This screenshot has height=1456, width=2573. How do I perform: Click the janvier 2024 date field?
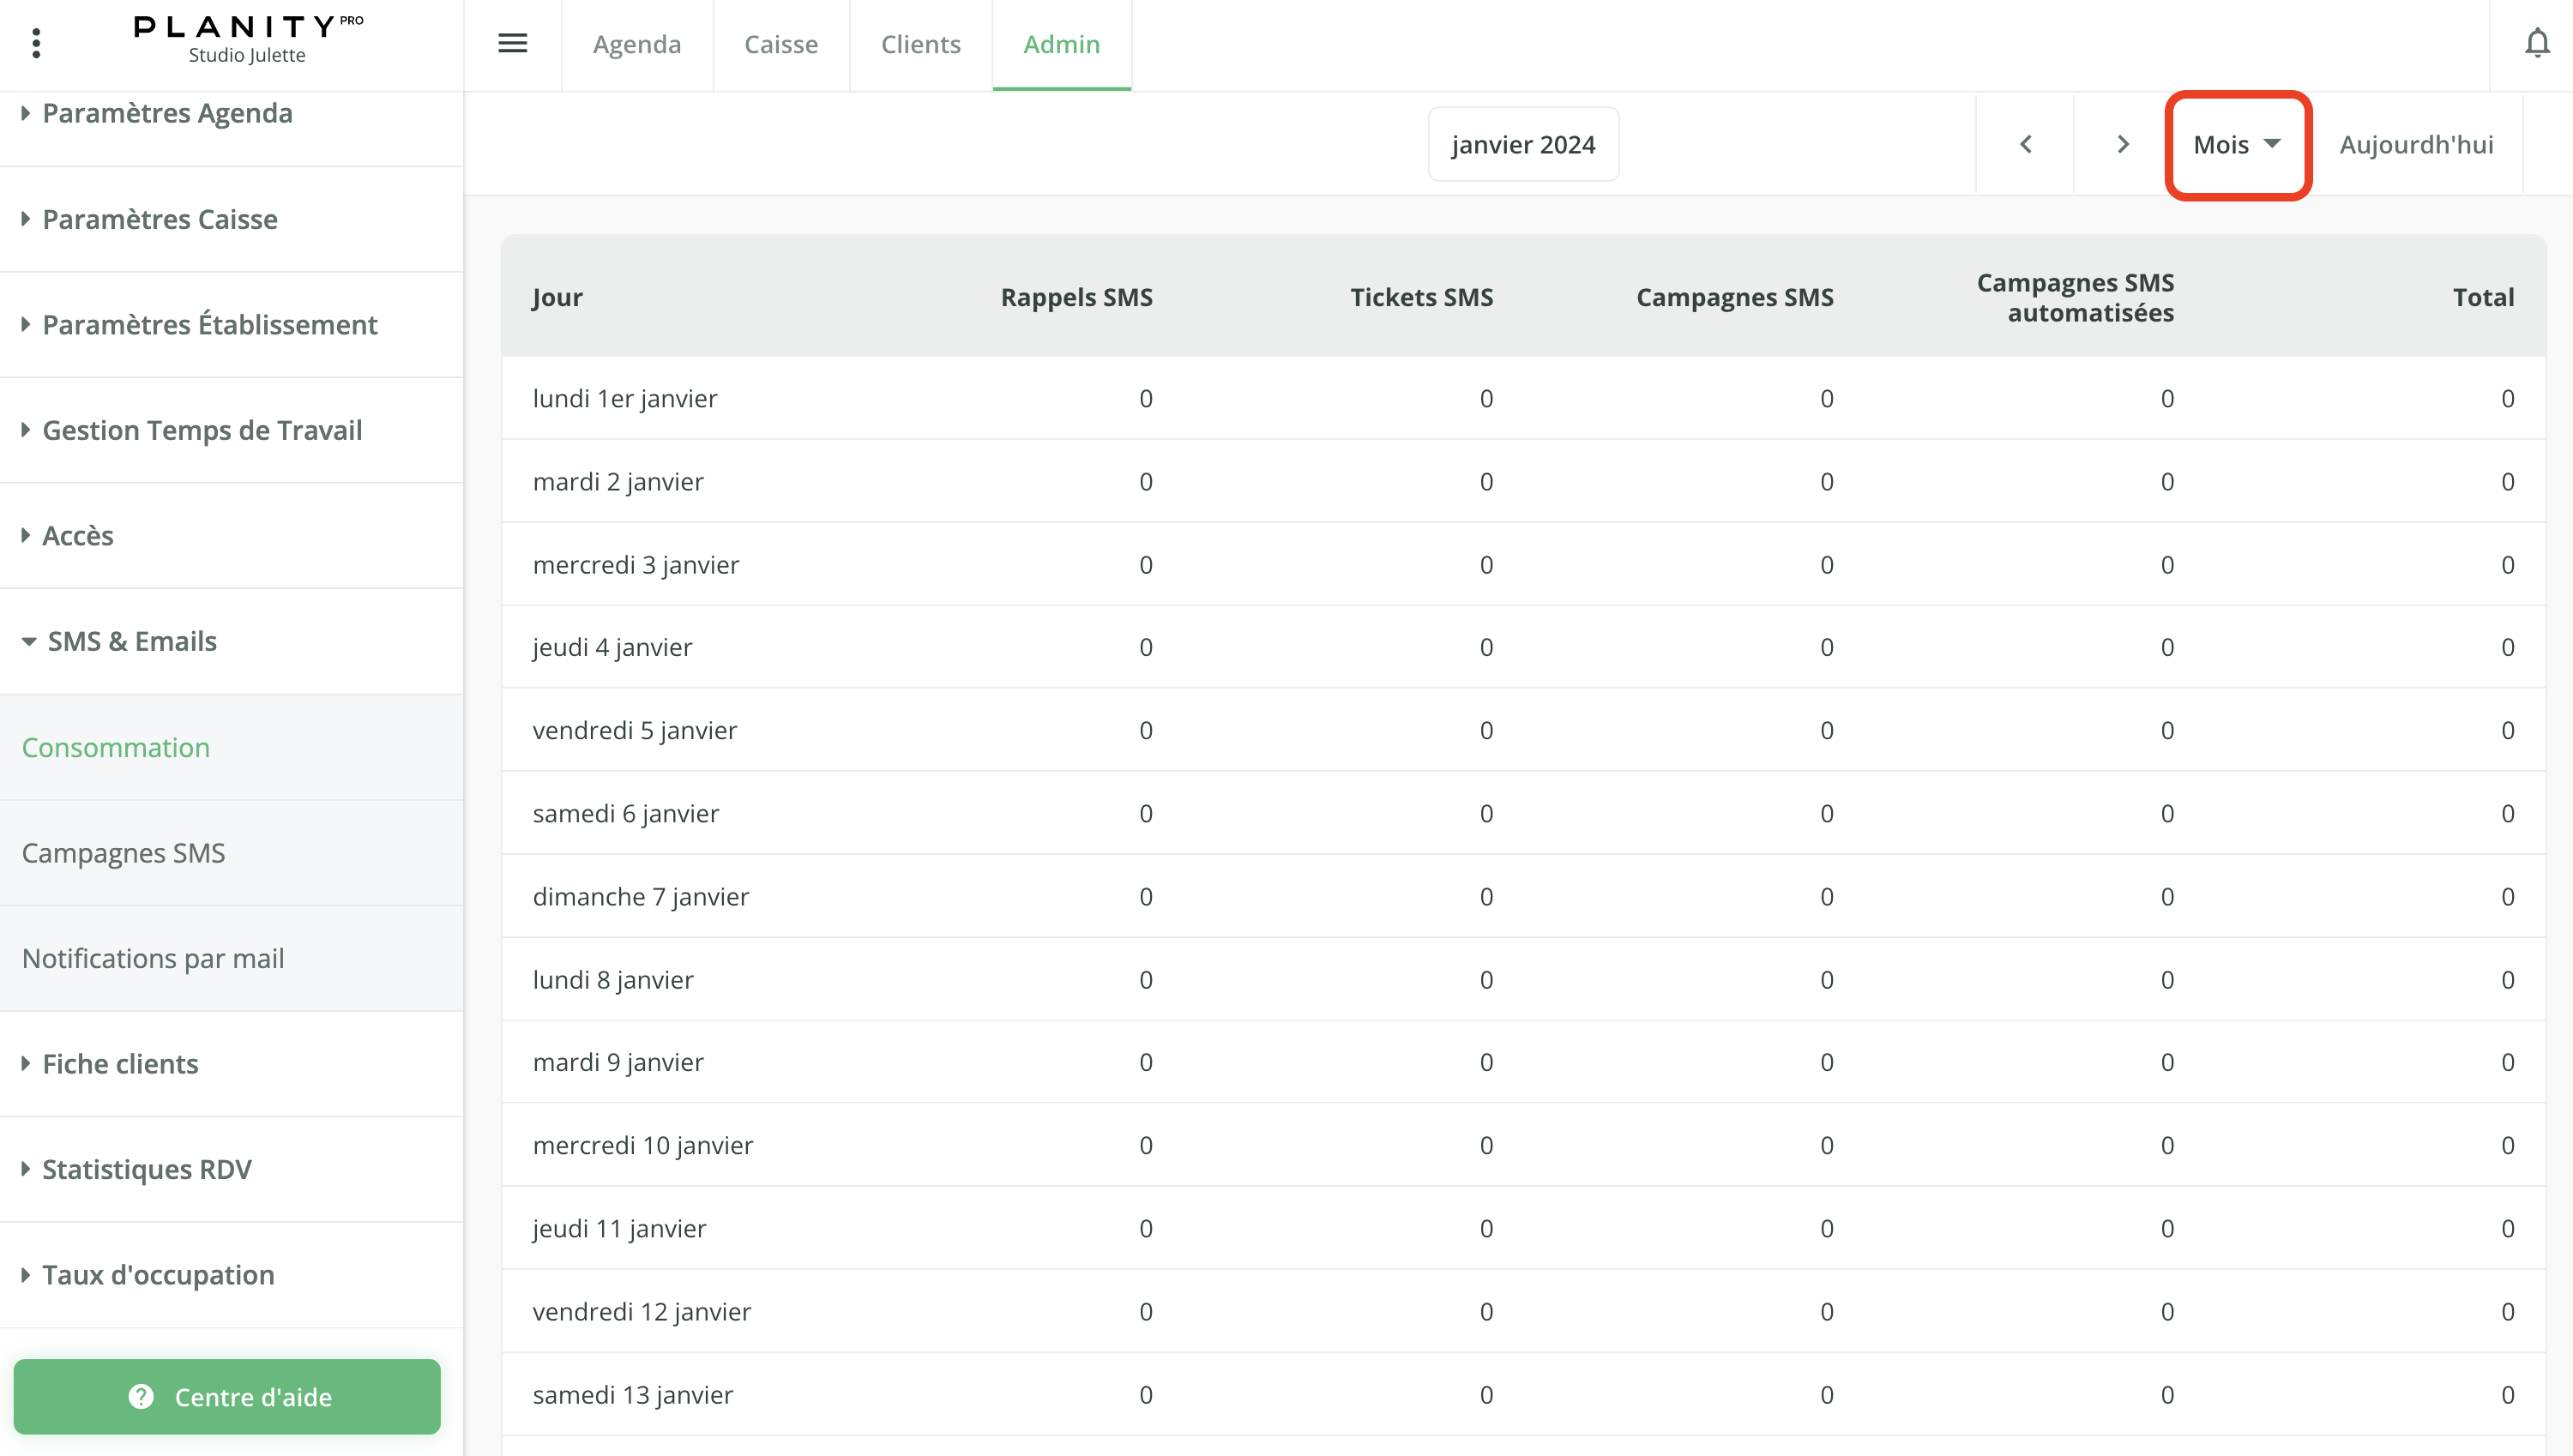(1522, 144)
